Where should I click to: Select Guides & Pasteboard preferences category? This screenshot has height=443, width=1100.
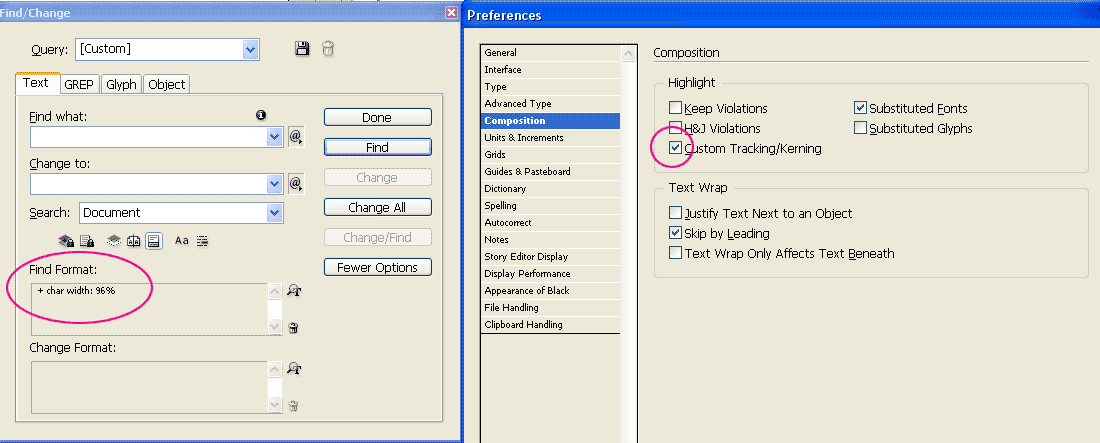click(551, 171)
